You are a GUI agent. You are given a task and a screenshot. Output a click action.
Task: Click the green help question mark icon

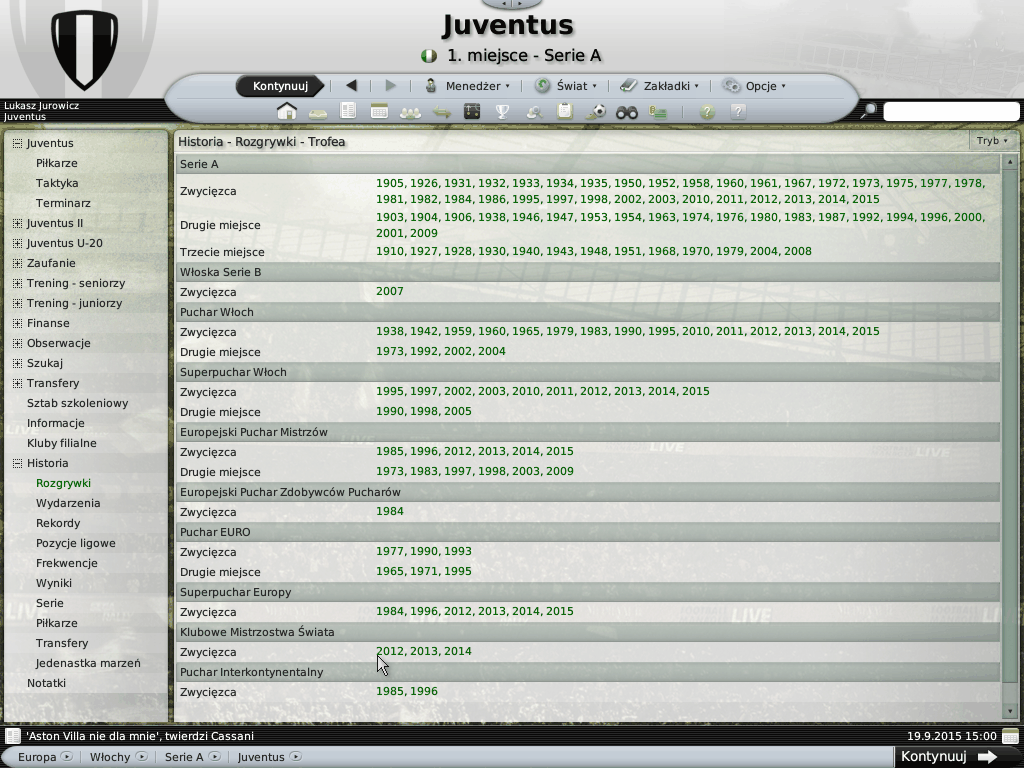point(707,112)
